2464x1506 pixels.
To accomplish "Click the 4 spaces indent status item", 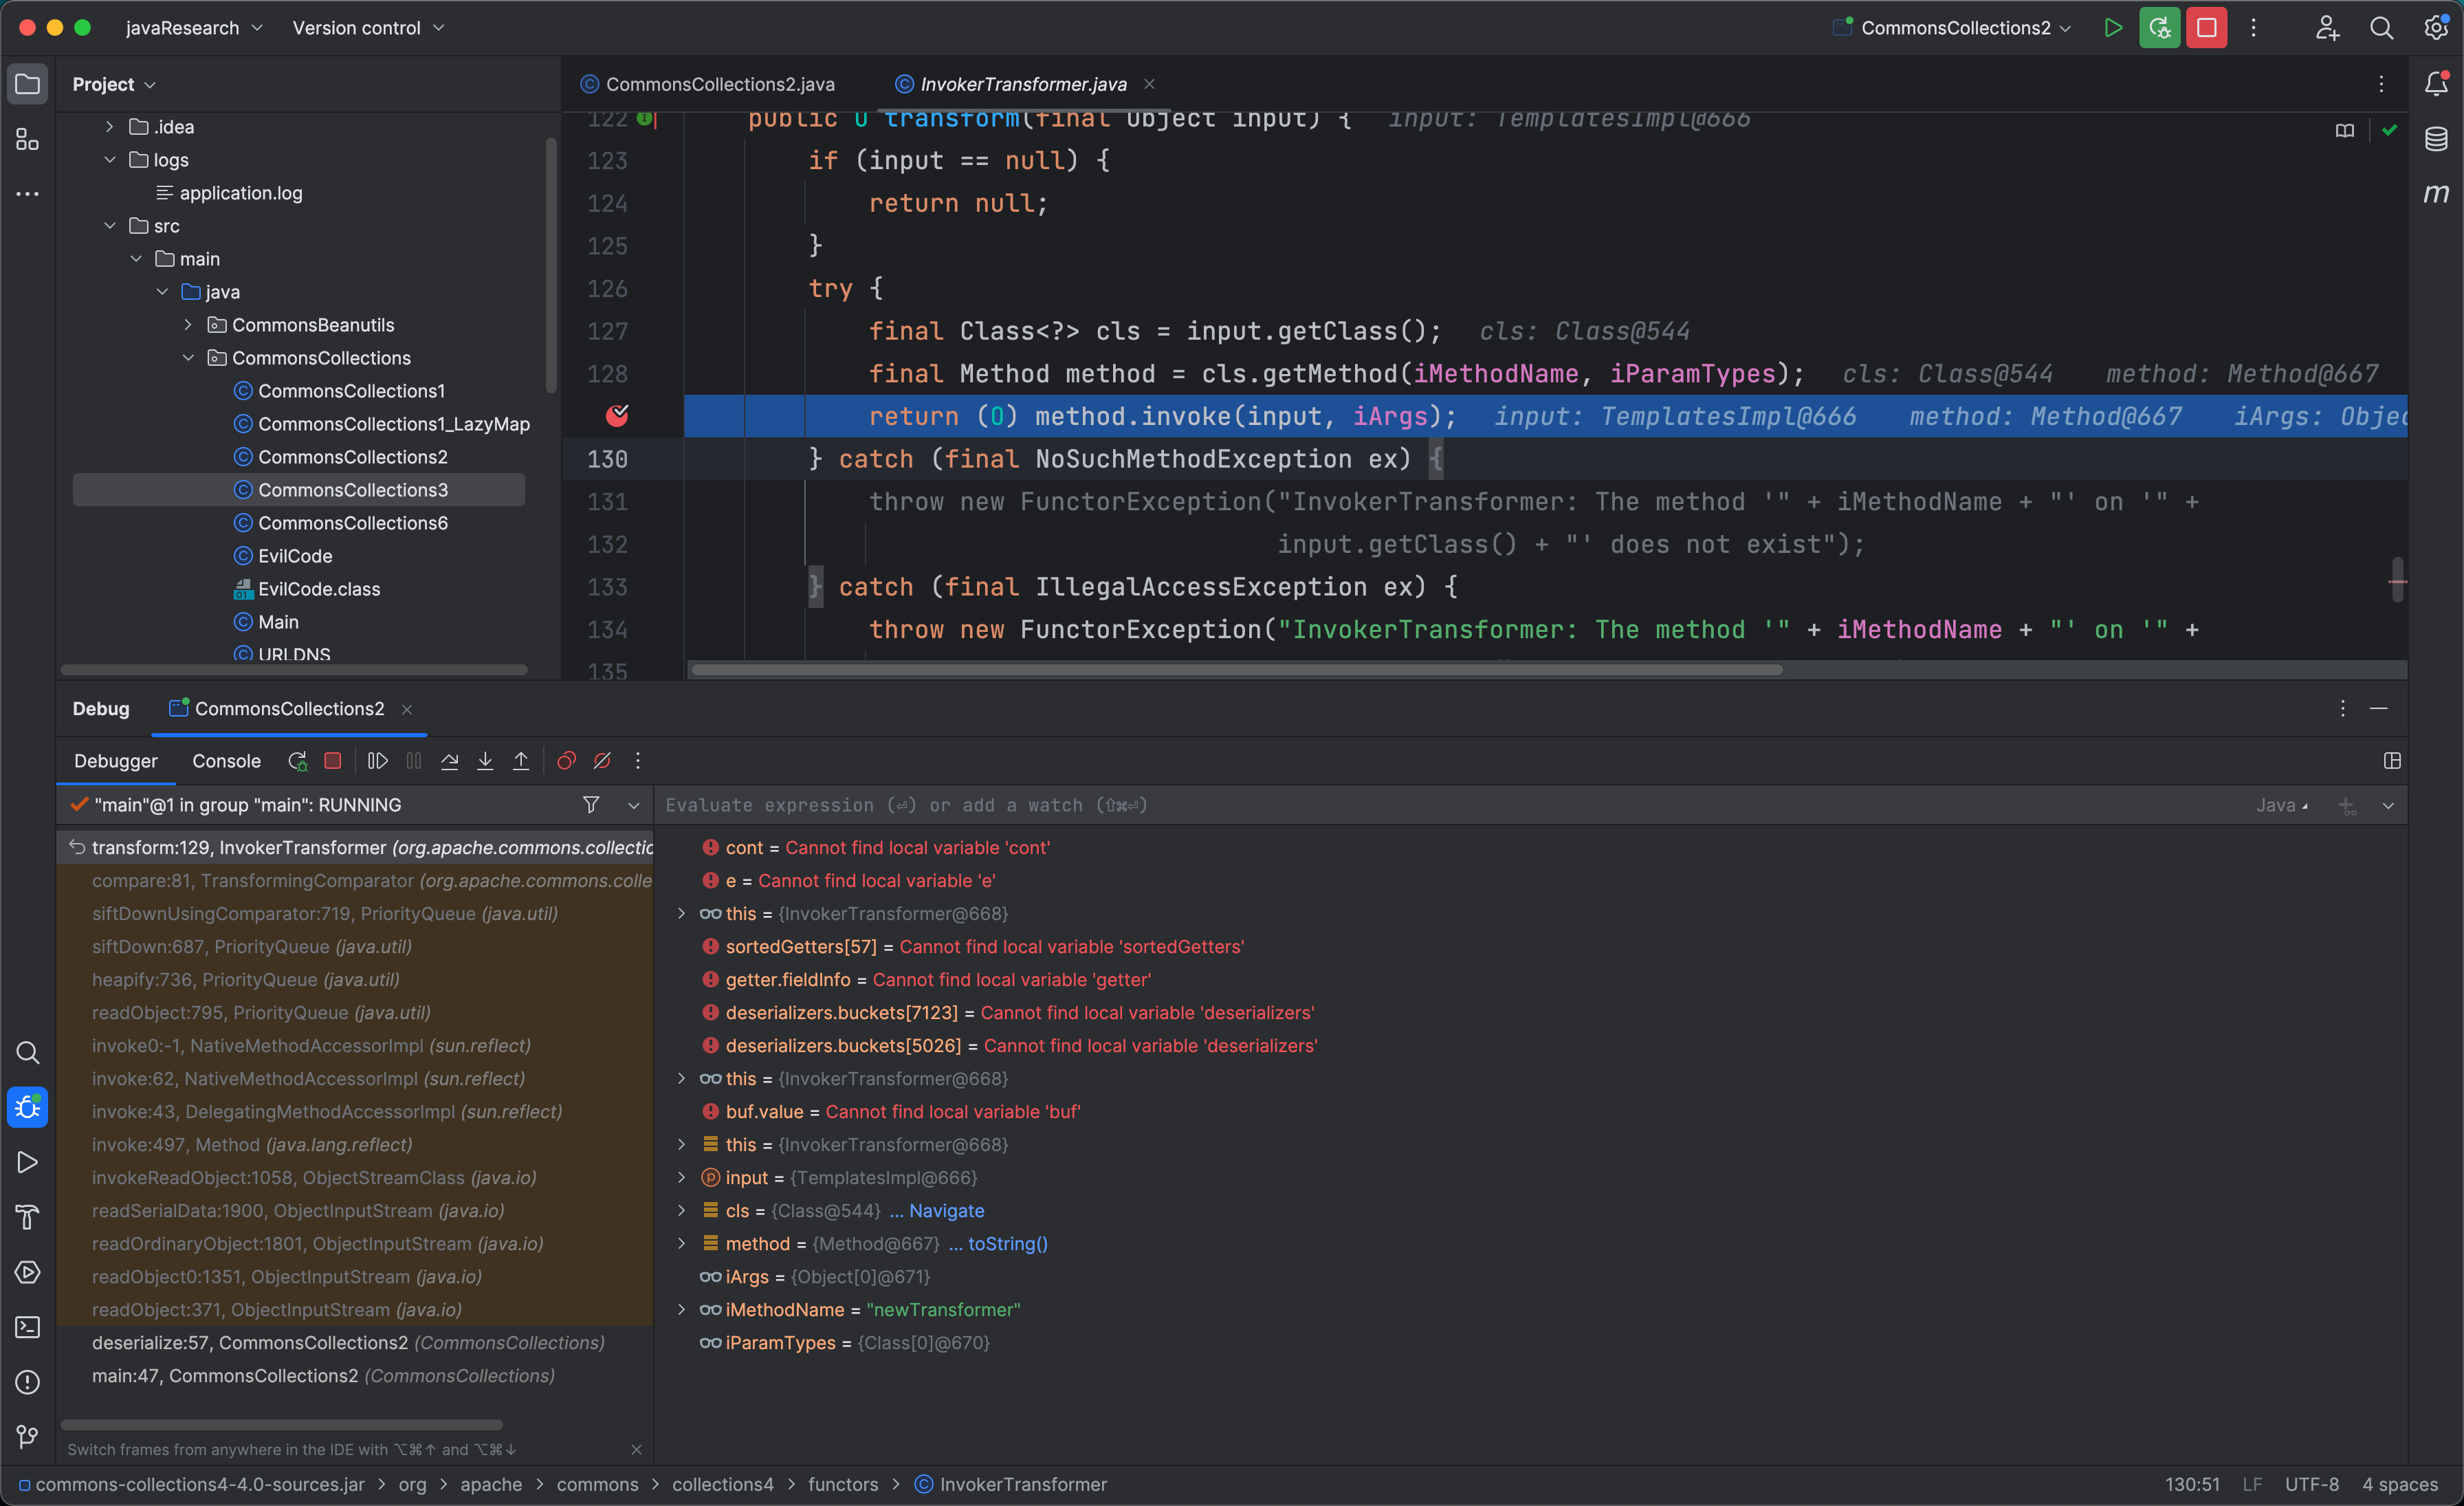I will [x=2399, y=1484].
